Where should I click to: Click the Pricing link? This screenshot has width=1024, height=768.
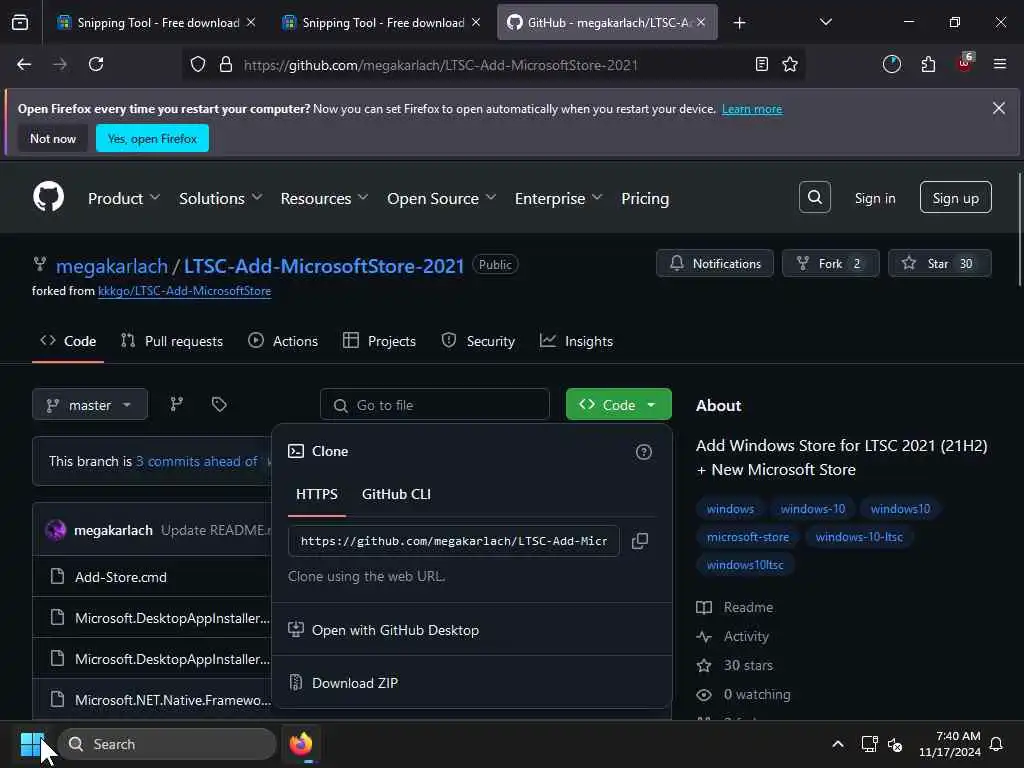(645, 198)
